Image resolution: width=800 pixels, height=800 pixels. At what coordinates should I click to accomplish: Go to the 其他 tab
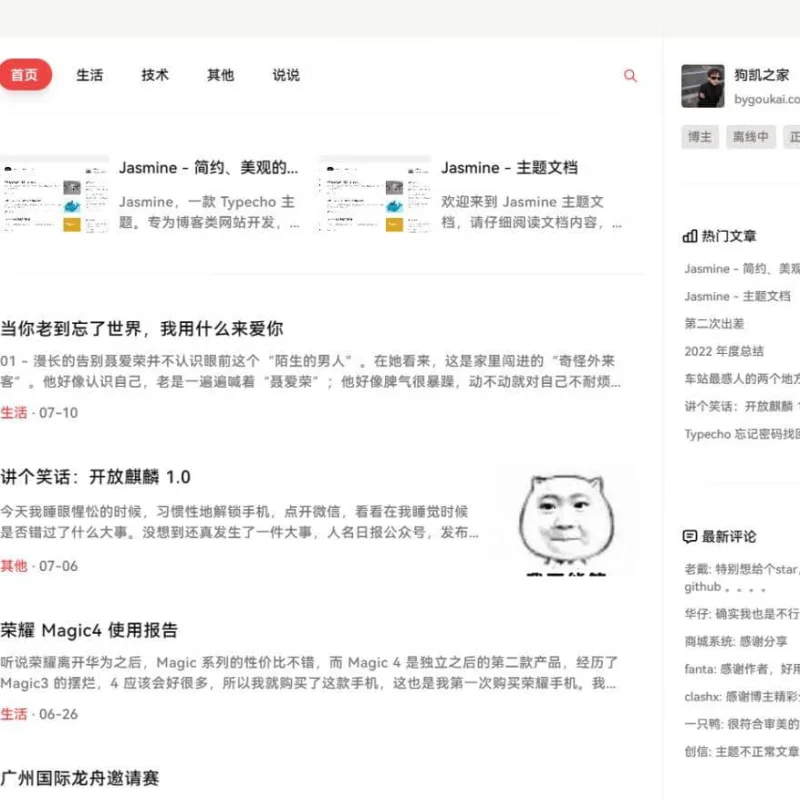coord(220,75)
